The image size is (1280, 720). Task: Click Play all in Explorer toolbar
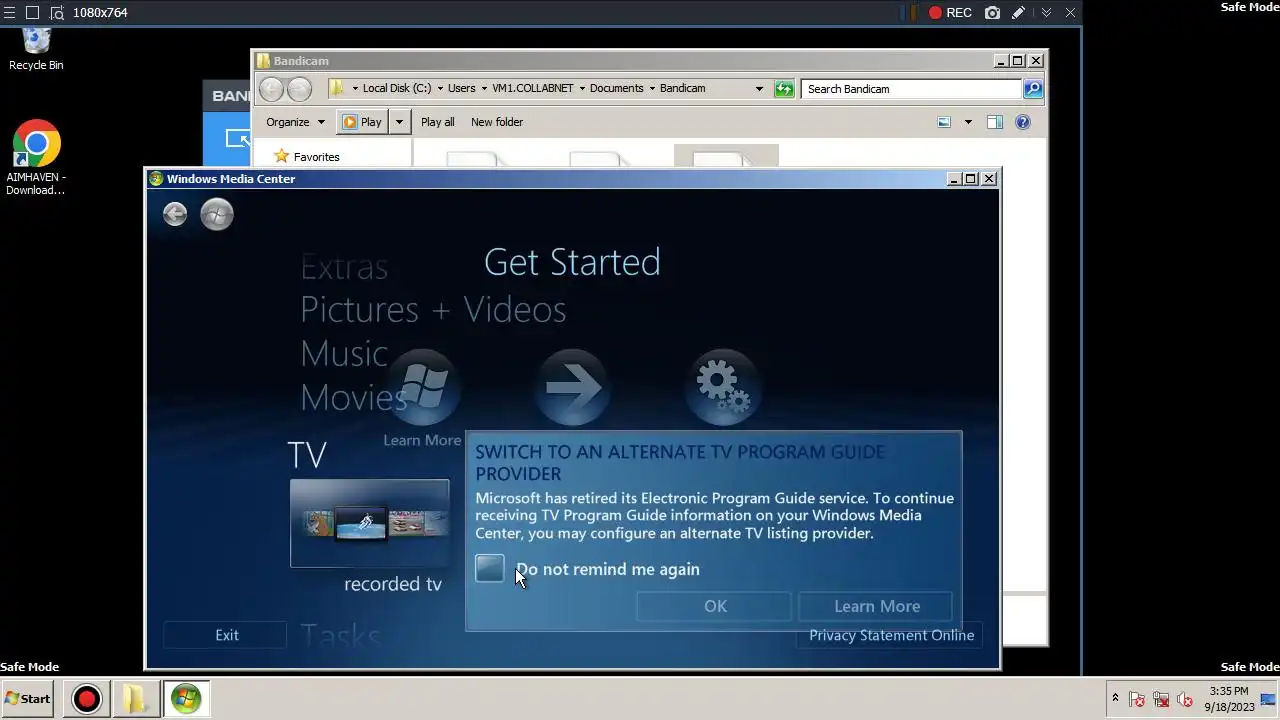(437, 122)
